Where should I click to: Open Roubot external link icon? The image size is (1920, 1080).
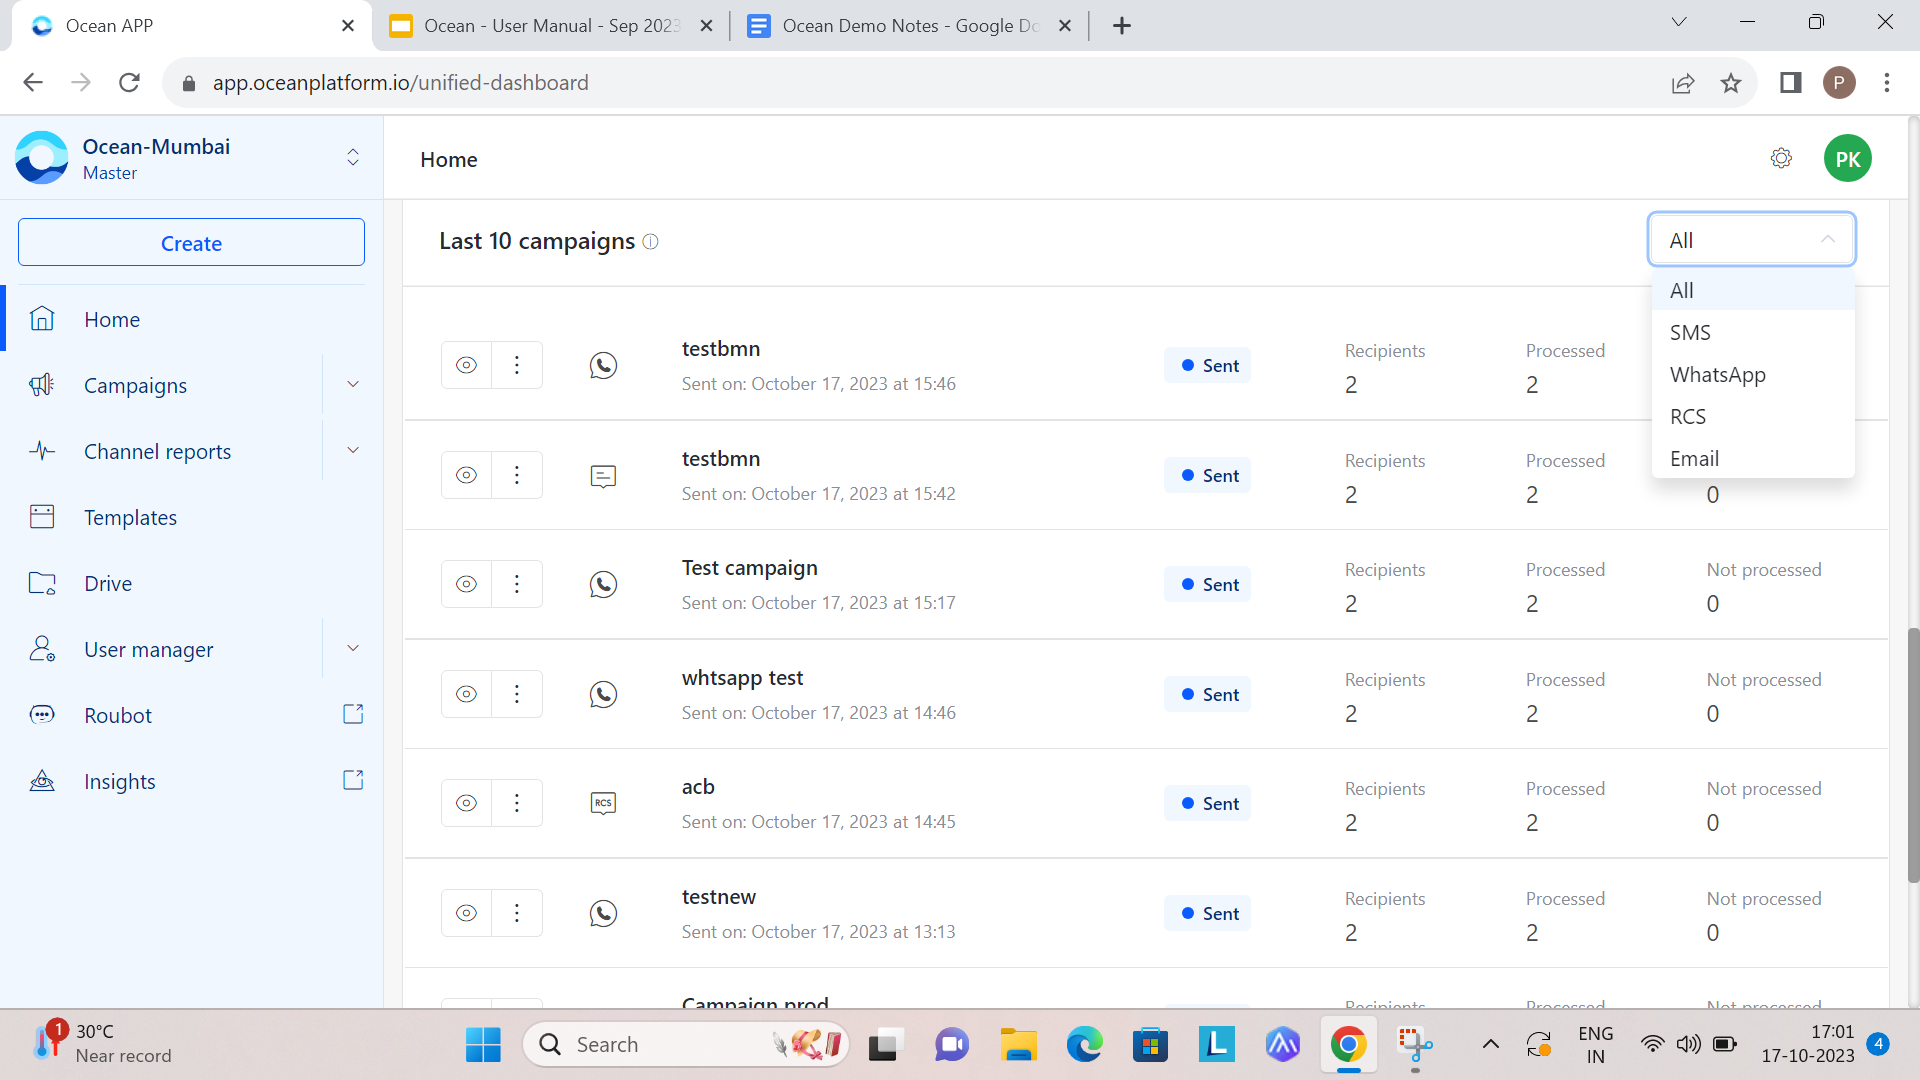353,714
